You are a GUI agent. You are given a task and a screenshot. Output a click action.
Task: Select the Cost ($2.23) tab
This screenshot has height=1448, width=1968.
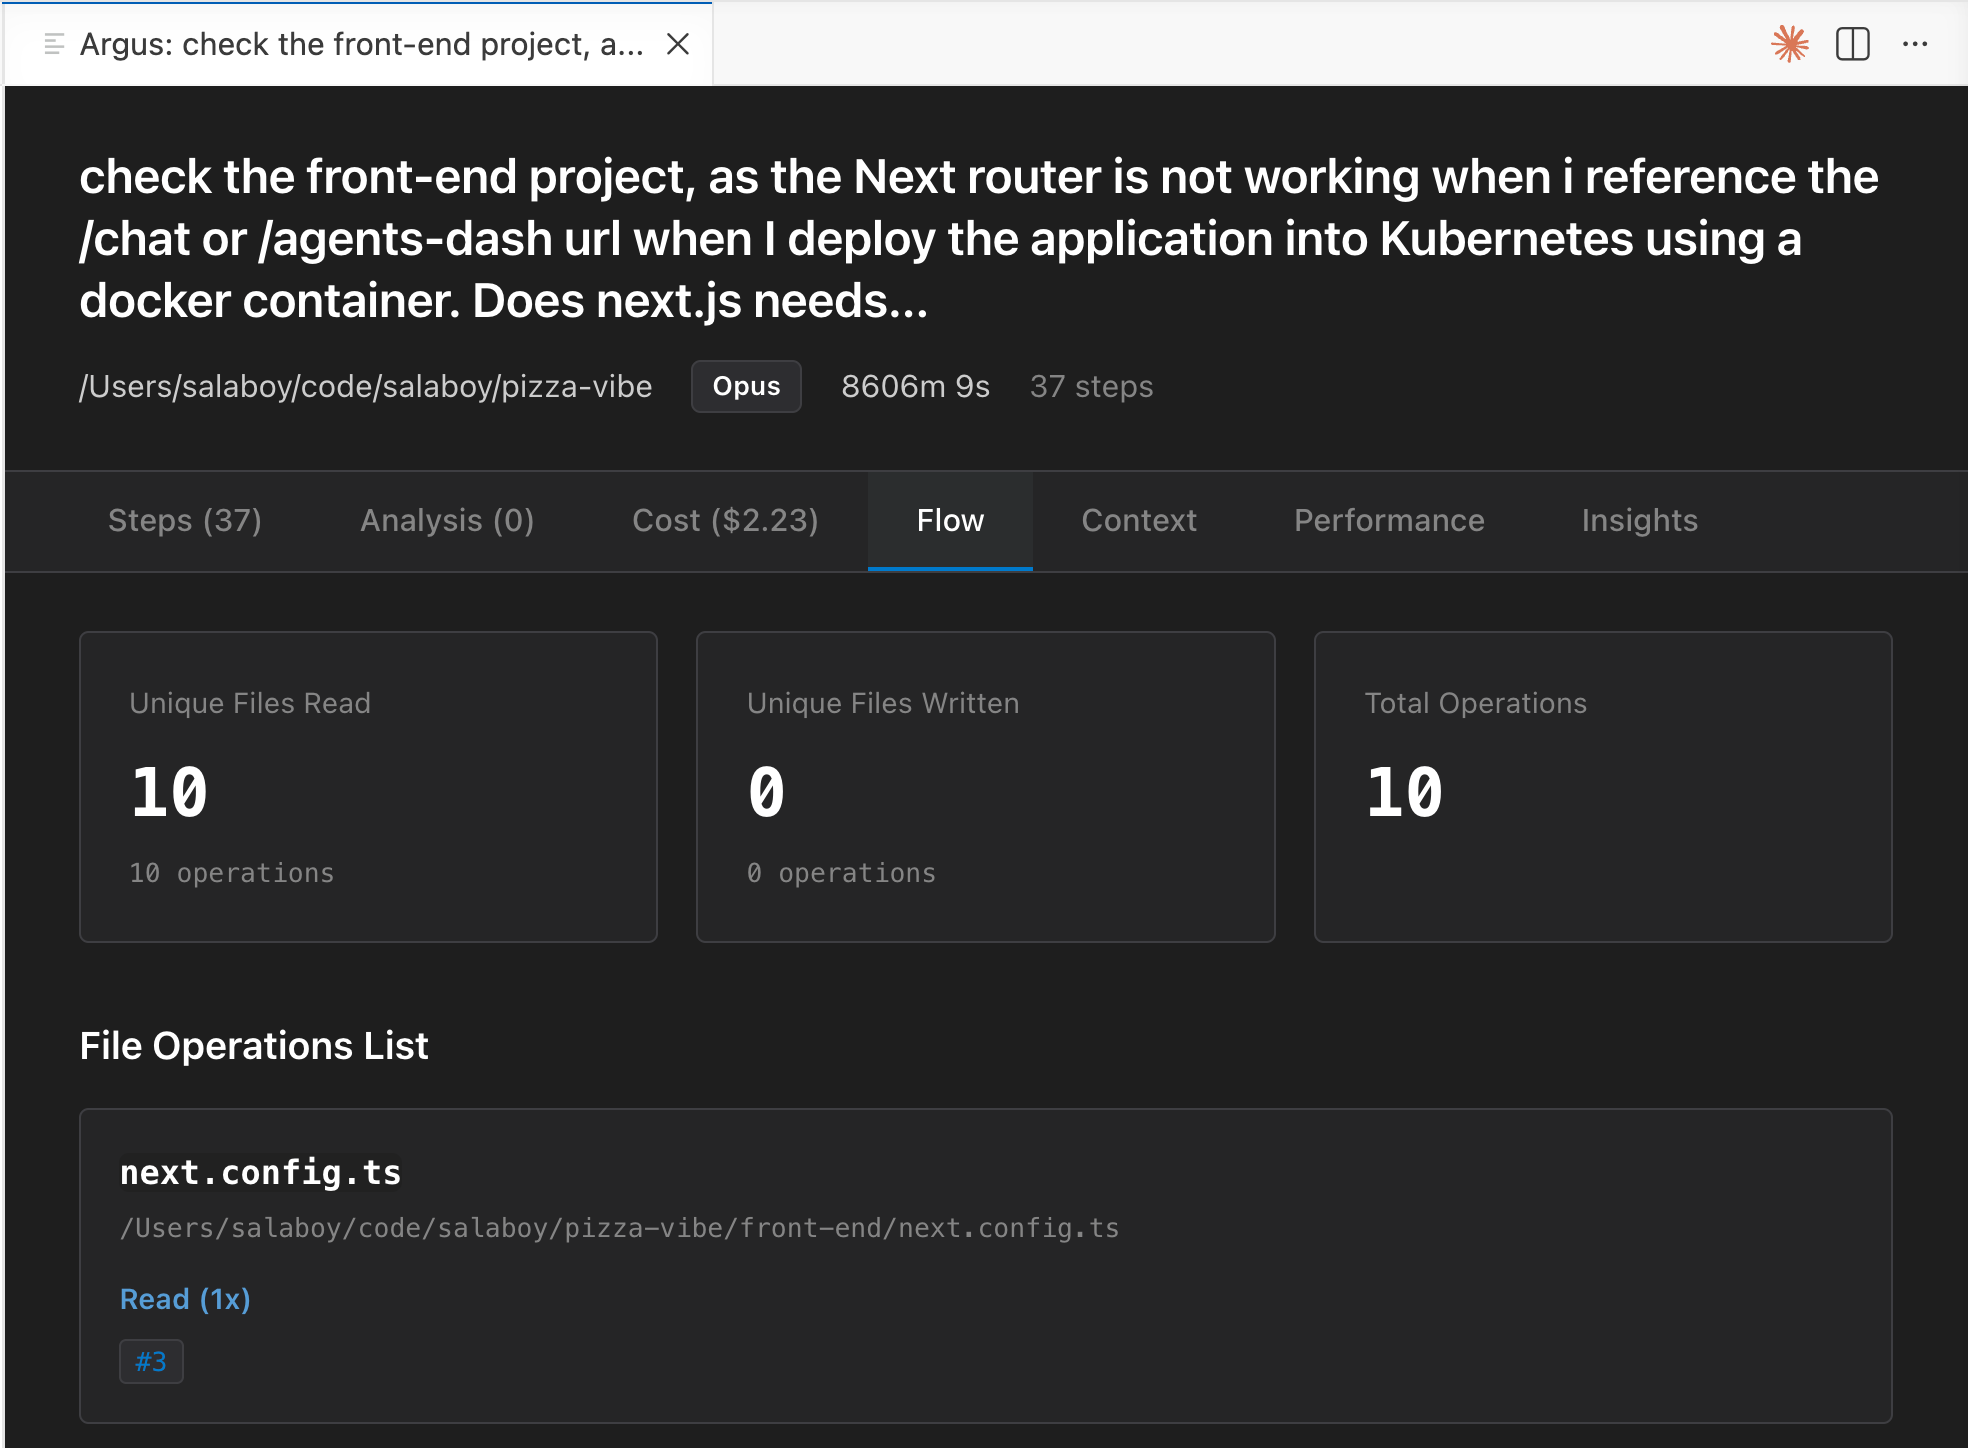point(725,520)
